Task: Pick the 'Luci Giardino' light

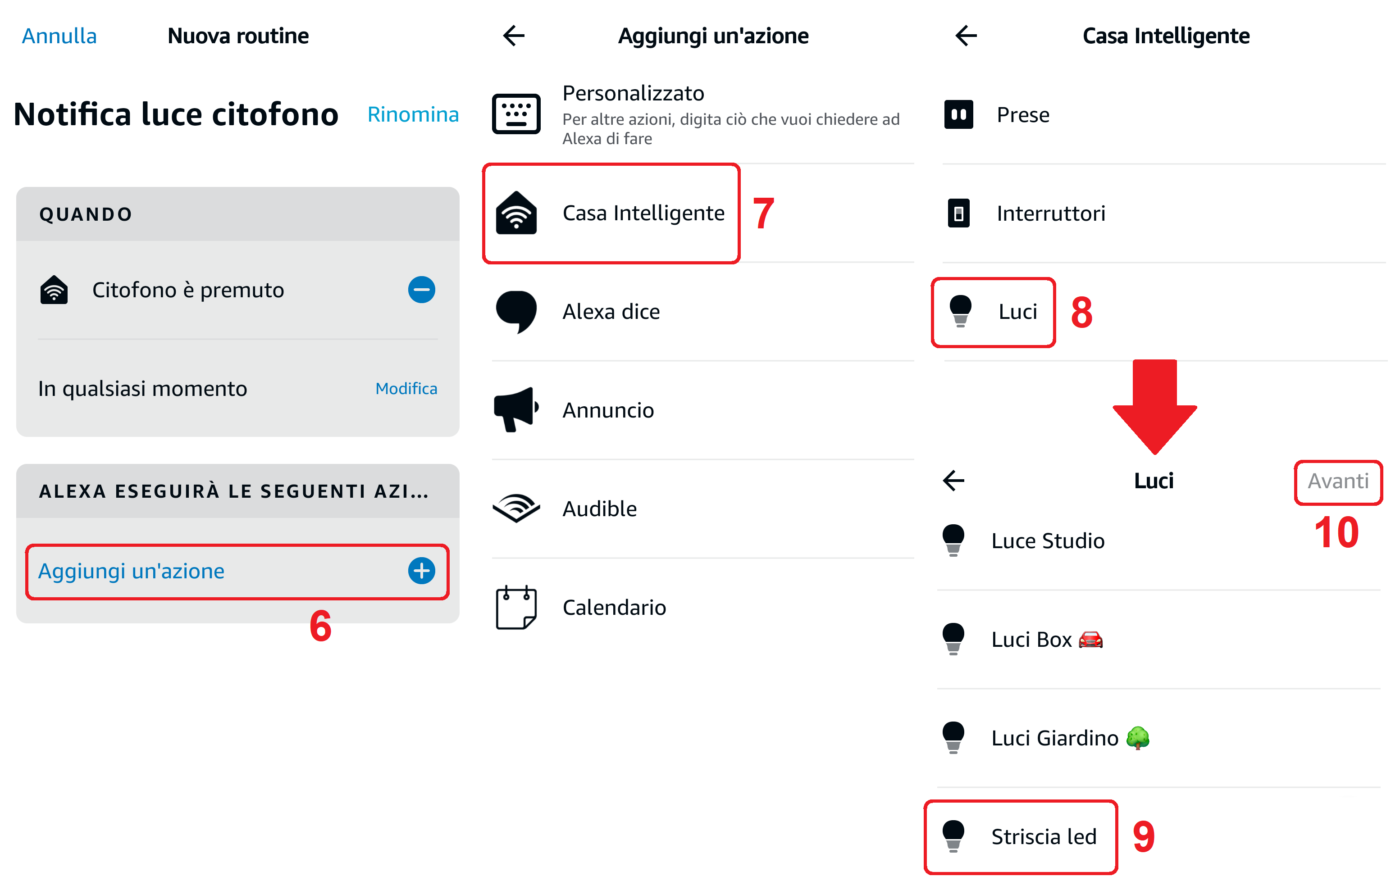Action: tap(1054, 738)
